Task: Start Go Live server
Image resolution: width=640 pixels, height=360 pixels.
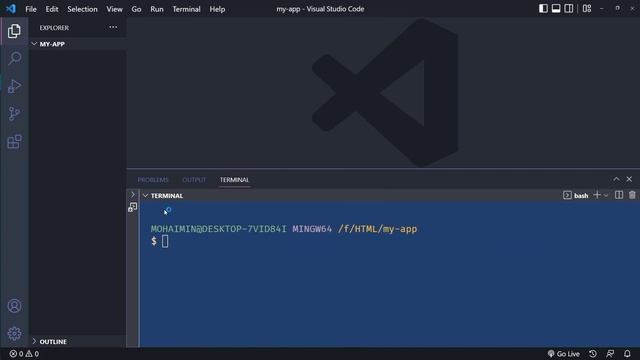Action: [x=564, y=353]
